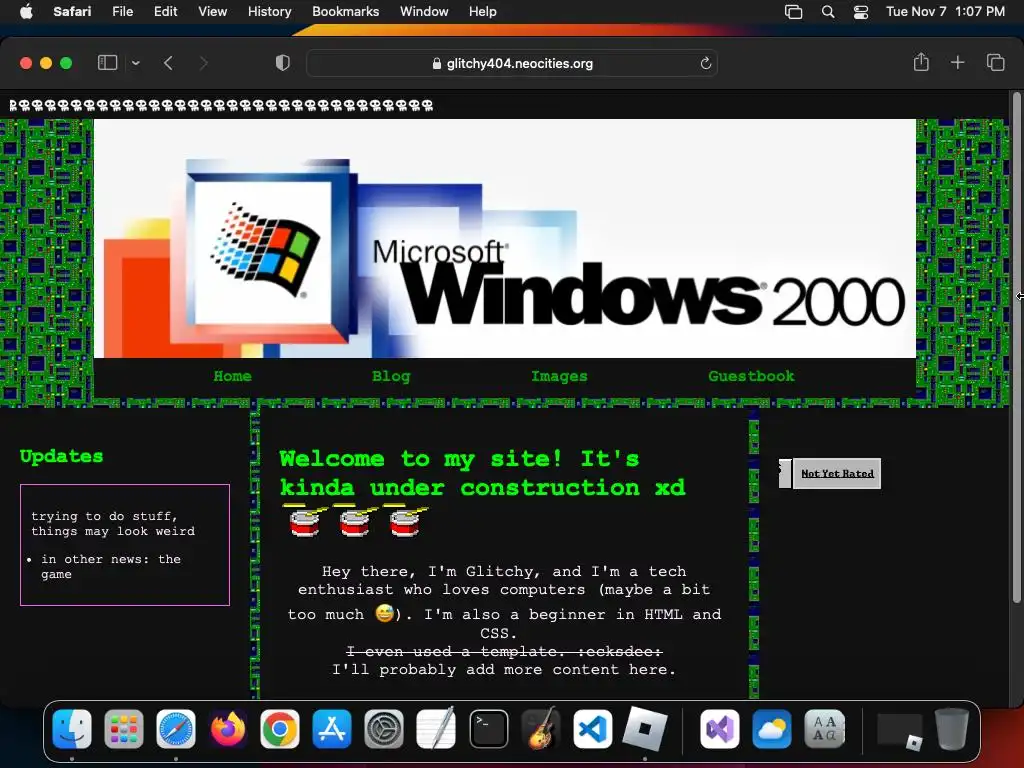Open the Help menu
1024x768 pixels.
pyautogui.click(x=483, y=11)
